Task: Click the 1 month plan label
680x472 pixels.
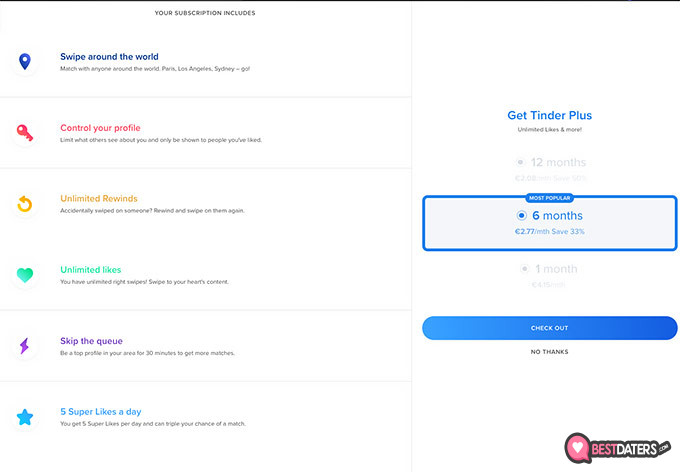Action: pyautogui.click(x=556, y=269)
